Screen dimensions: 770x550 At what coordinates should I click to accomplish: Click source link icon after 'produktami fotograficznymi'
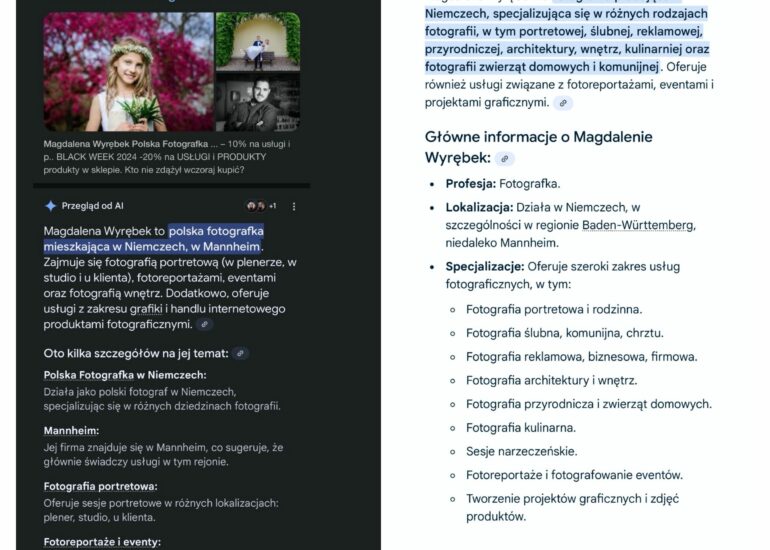coord(205,324)
